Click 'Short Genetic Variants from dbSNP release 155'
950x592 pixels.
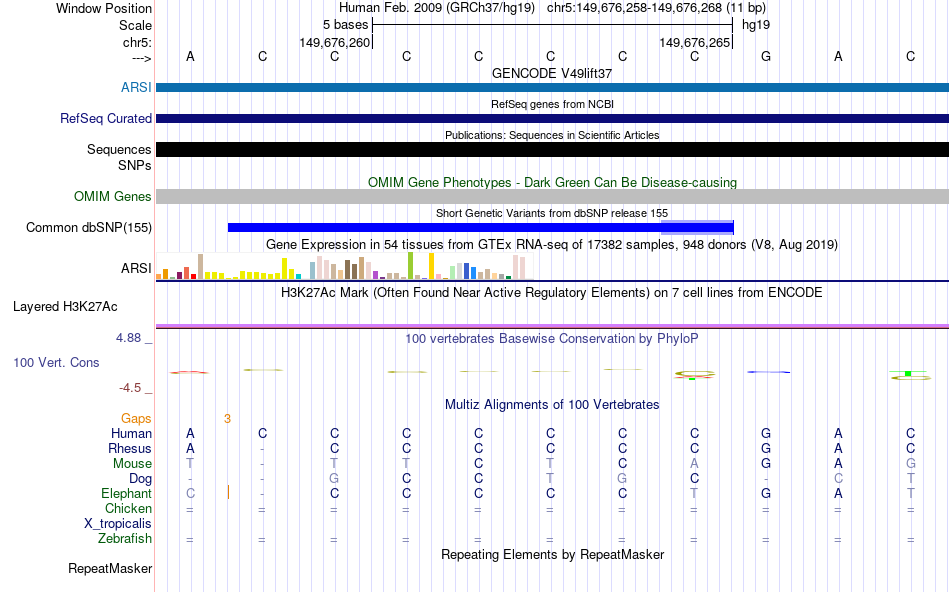[x=552, y=213]
